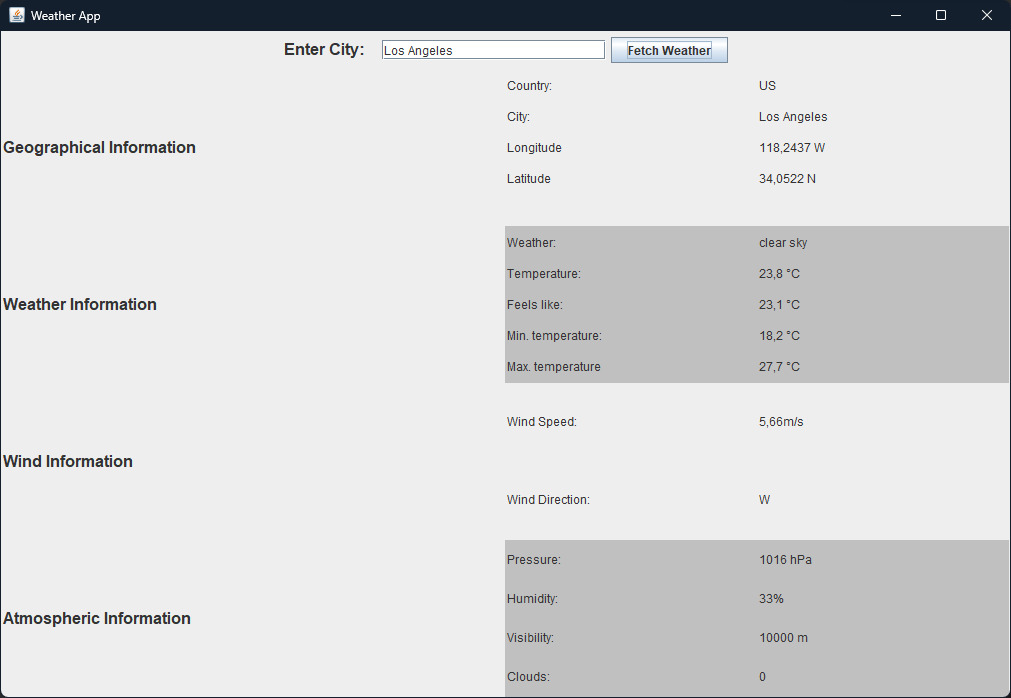
Task: Click the clear sky weather description
Action: point(781,242)
